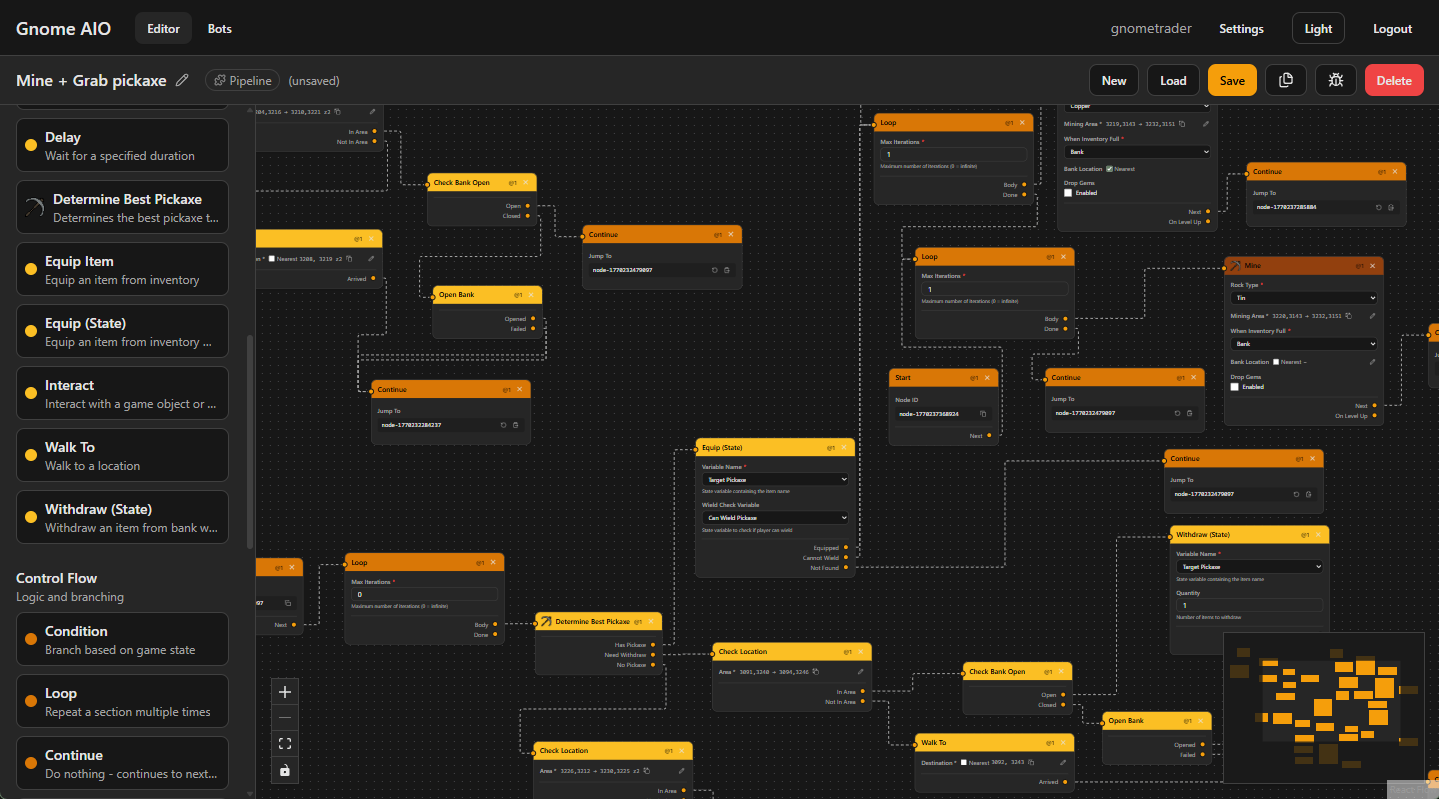Click the pencil icon beside Mine + Grab pickaxe
Viewport: 1439px width, 799px height.
[182, 80]
